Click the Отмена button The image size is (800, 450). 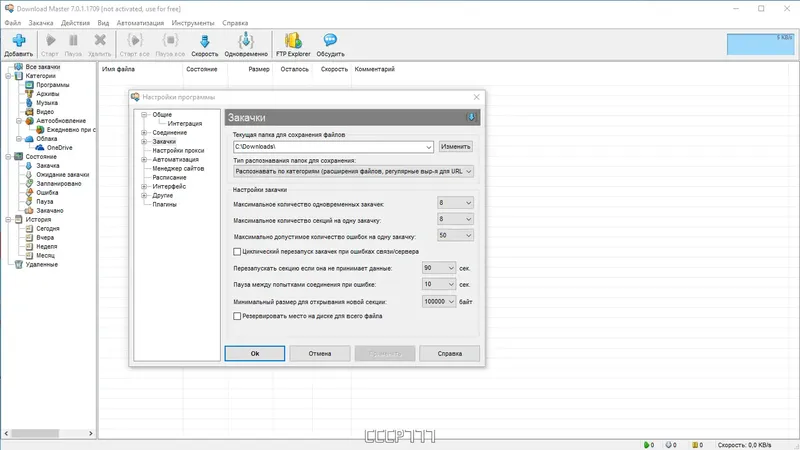click(320, 354)
